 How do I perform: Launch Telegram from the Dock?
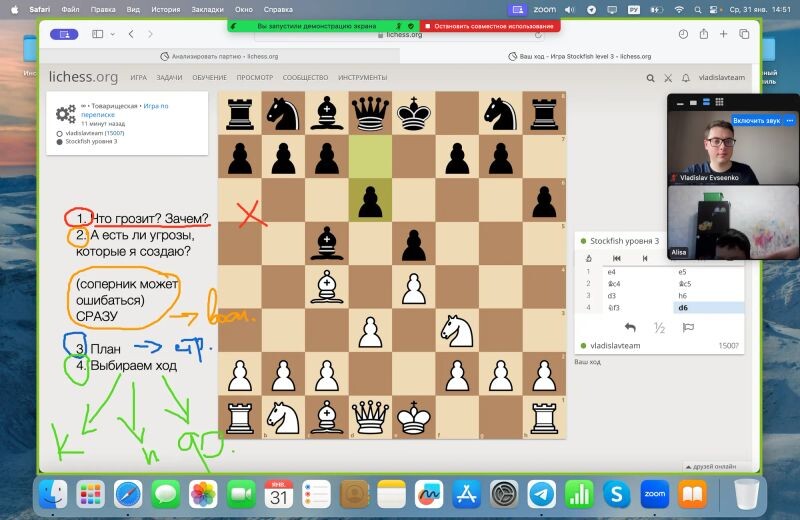click(541, 493)
